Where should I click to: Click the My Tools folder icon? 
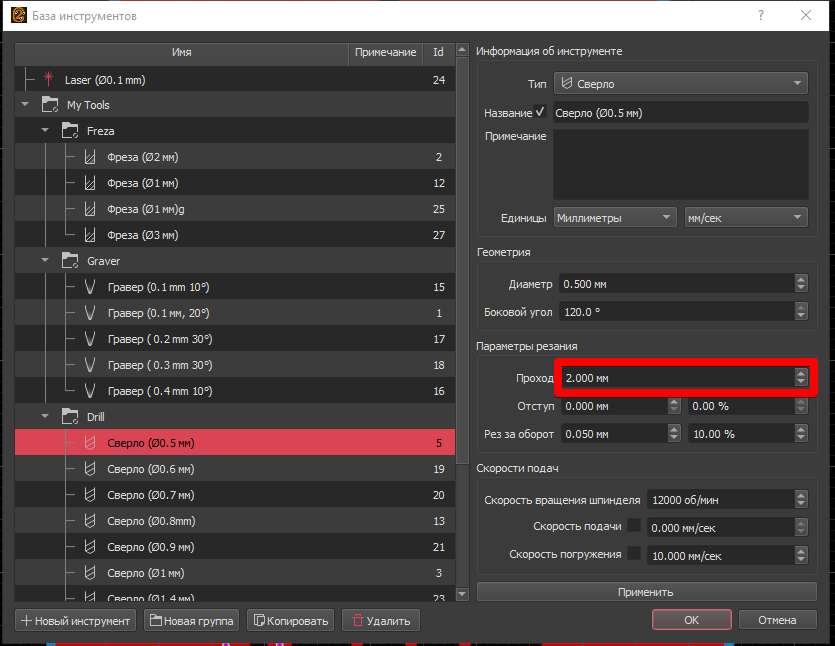click(50, 105)
